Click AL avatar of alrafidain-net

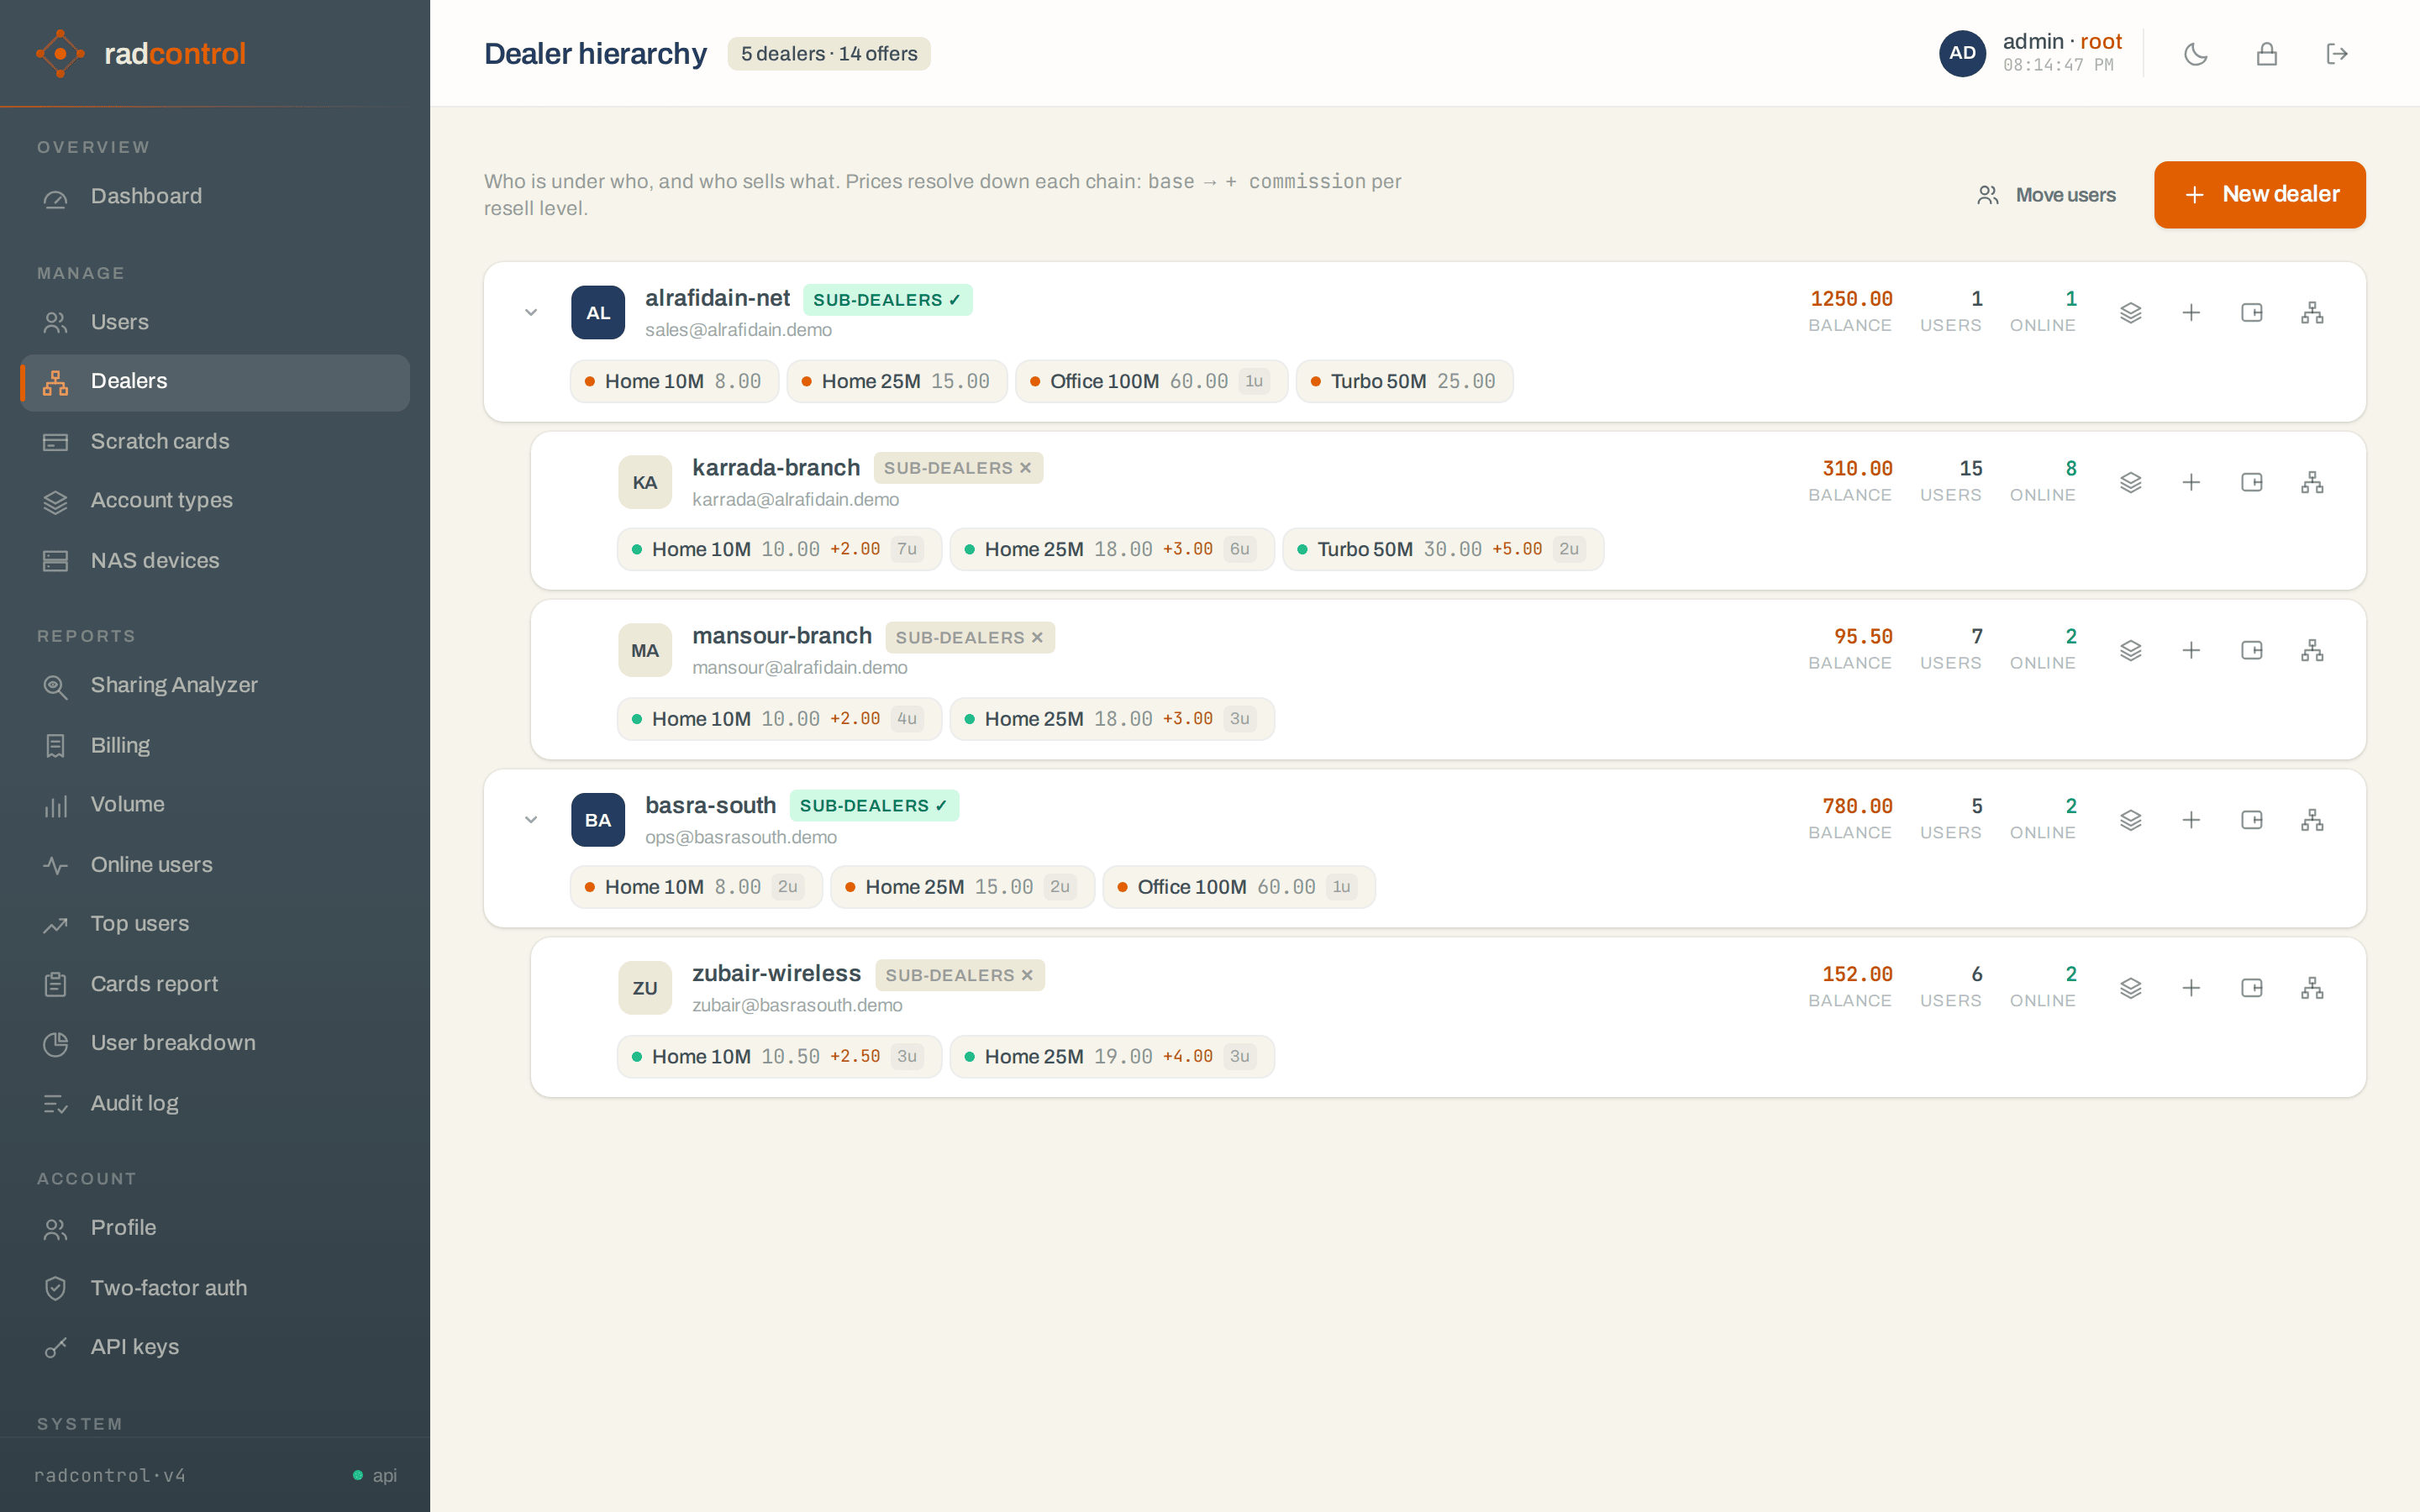[598, 313]
